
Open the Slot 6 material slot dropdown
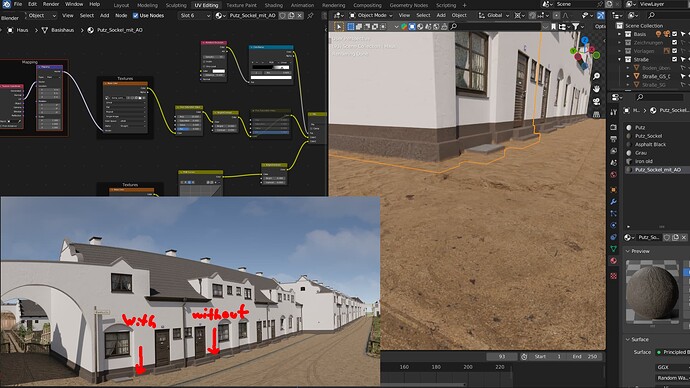[x=195, y=15]
